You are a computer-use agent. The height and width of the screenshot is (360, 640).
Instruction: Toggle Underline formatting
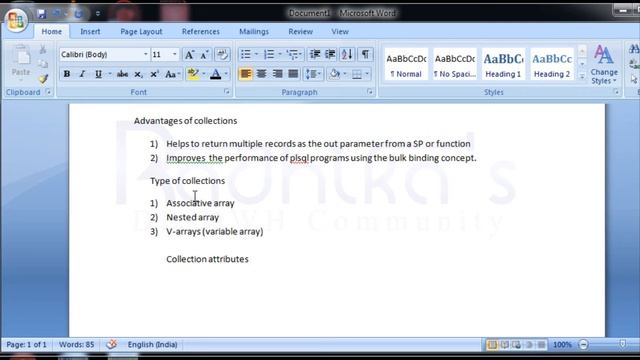[98, 74]
